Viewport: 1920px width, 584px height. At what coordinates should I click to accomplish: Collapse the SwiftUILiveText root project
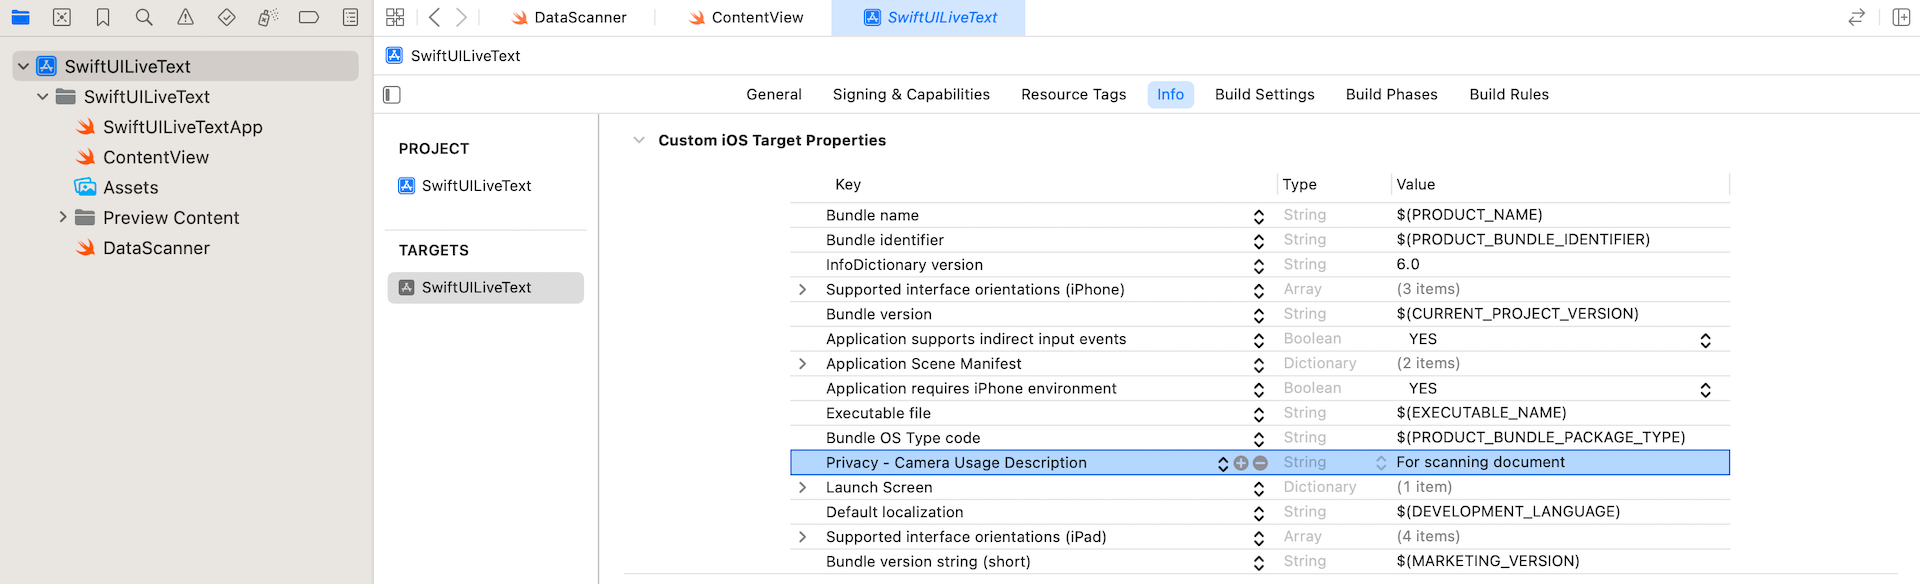pyautogui.click(x=23, y=67)
